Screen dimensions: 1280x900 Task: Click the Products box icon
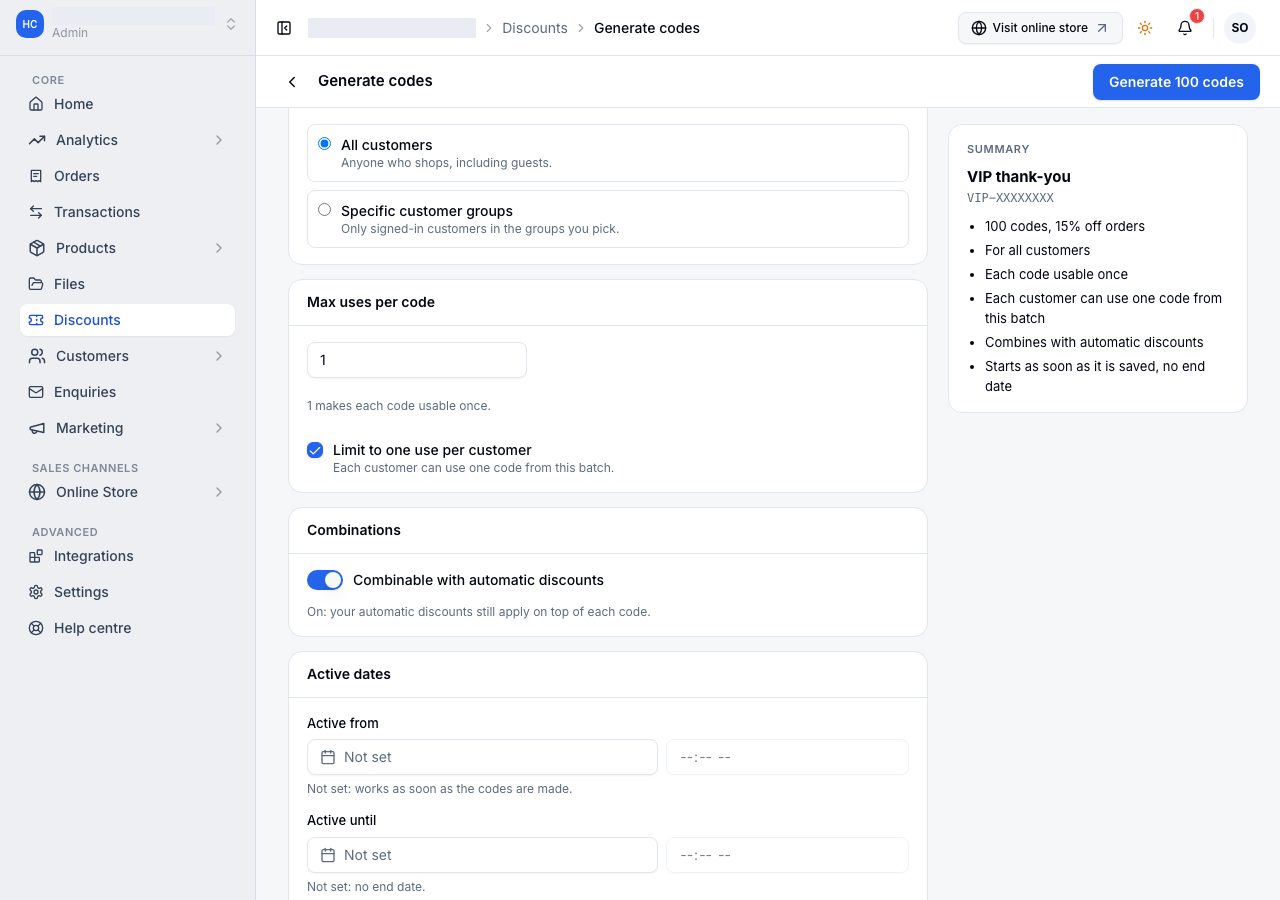point(37,248)
